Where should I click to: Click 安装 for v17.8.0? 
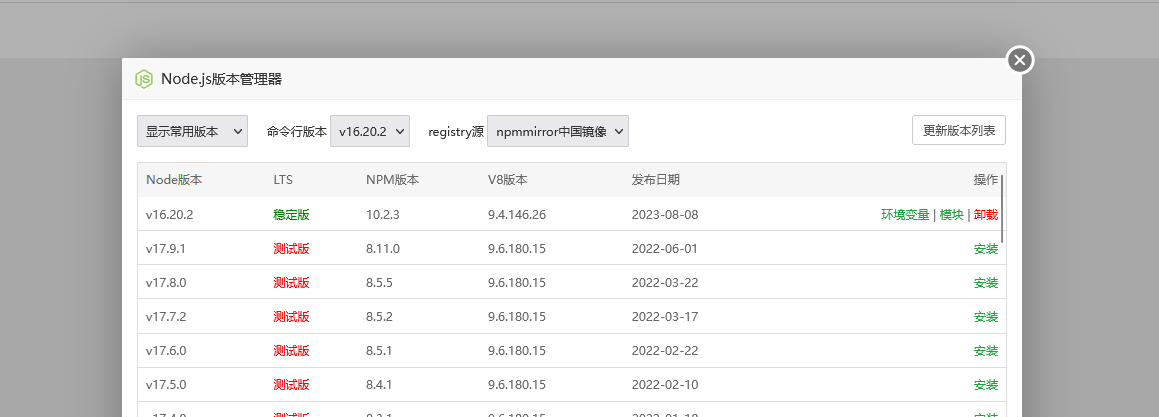(985, 282)
